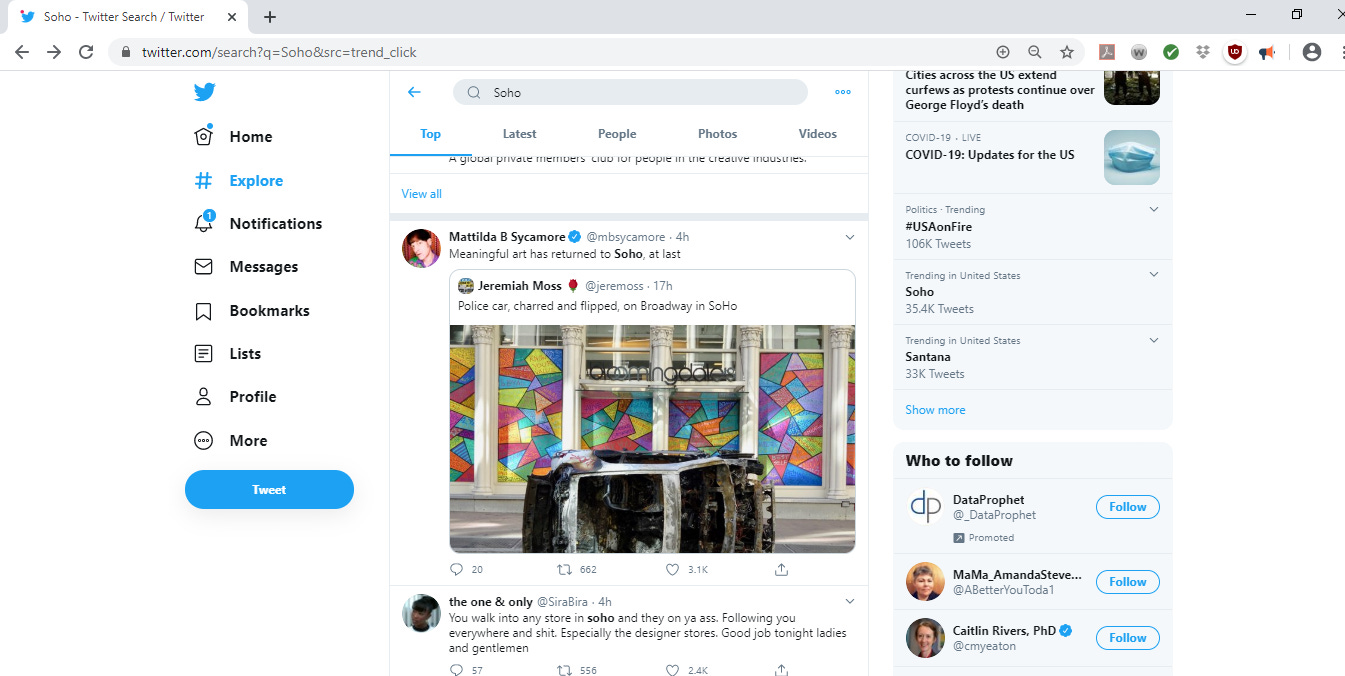Open Messages envelope item

click(245, 267)
